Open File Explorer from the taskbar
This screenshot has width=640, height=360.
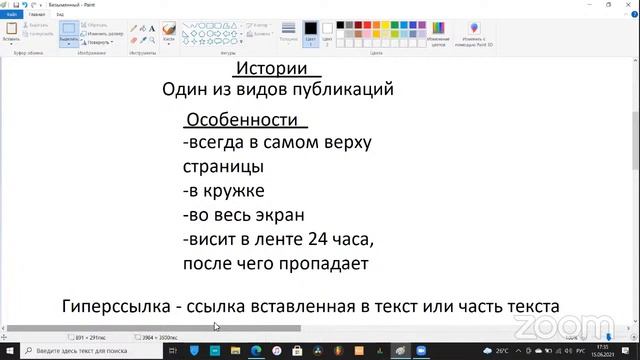click(236, 351)
